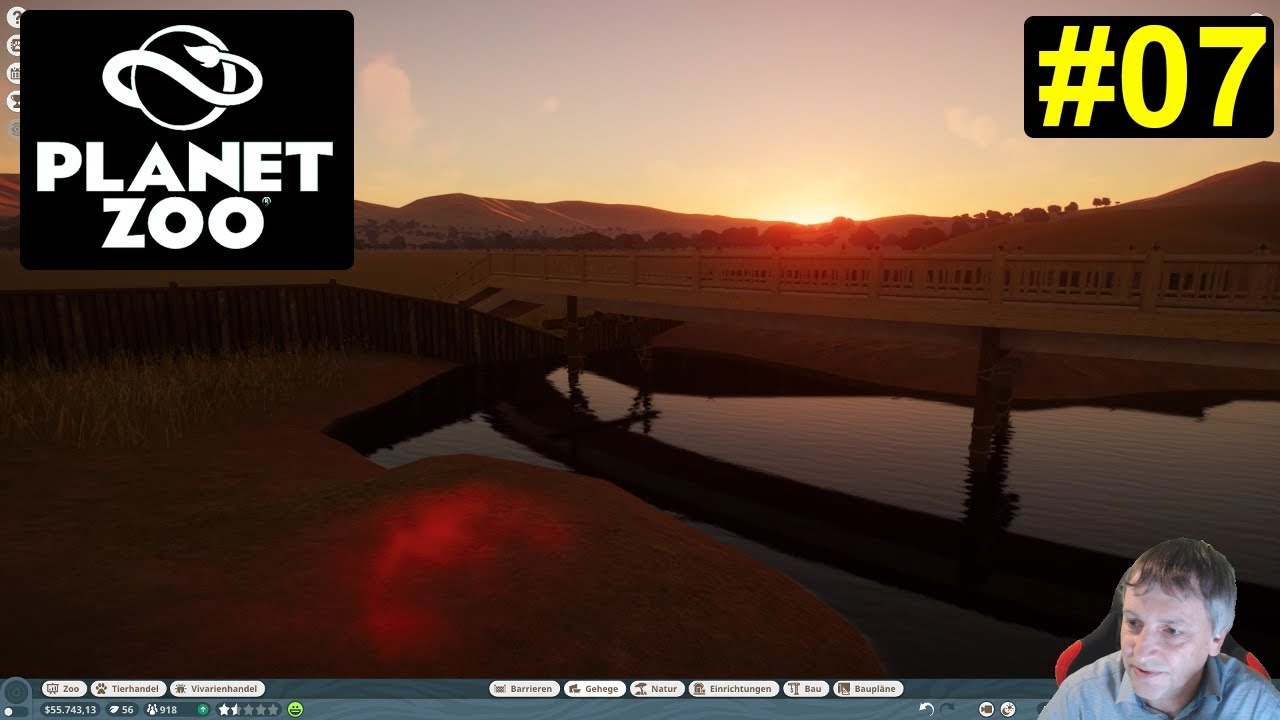Open the Baupläne blueprints menu
The image size is (1280, 720).
coord(868,689)
